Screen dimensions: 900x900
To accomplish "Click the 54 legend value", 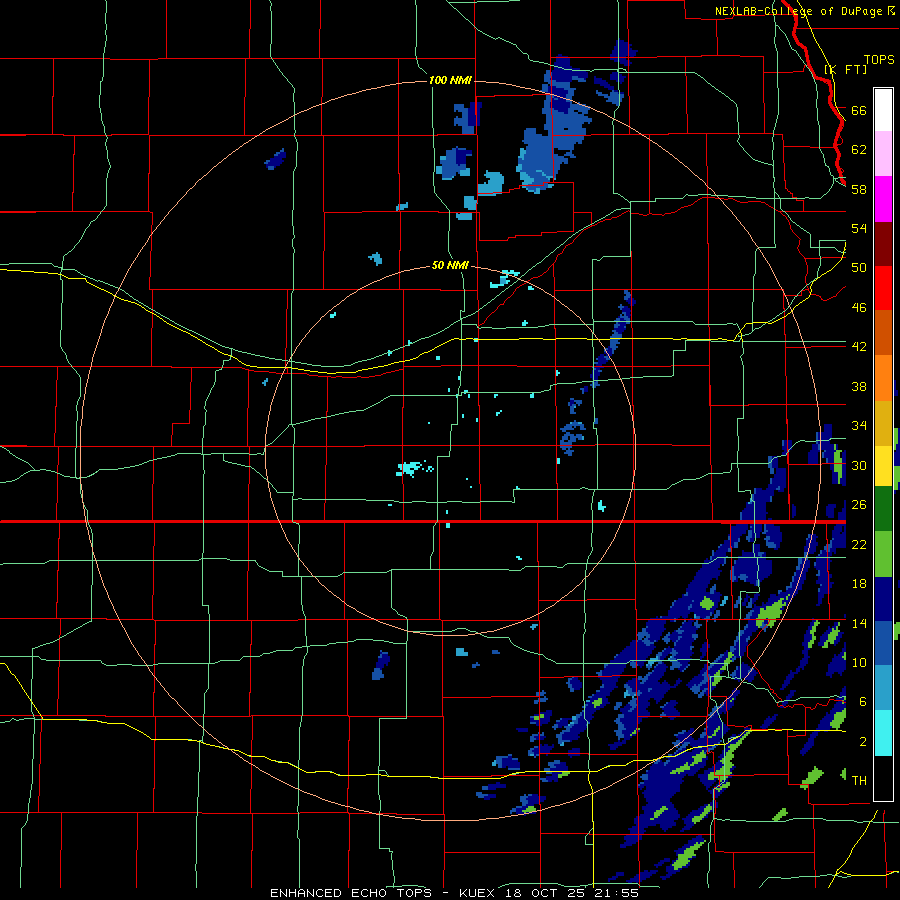I will coord(859,228).
